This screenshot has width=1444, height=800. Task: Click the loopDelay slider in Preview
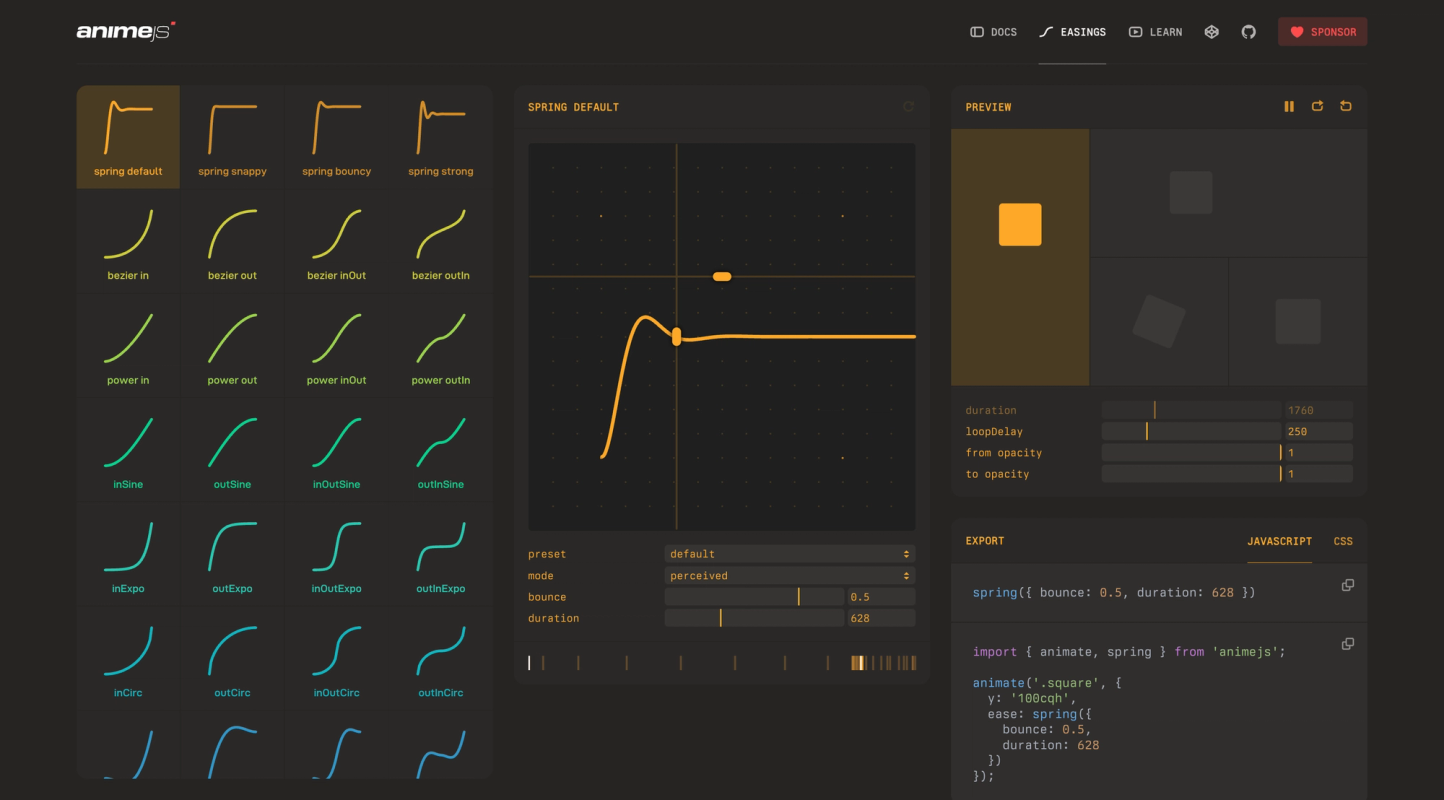tap(1191, 431)
